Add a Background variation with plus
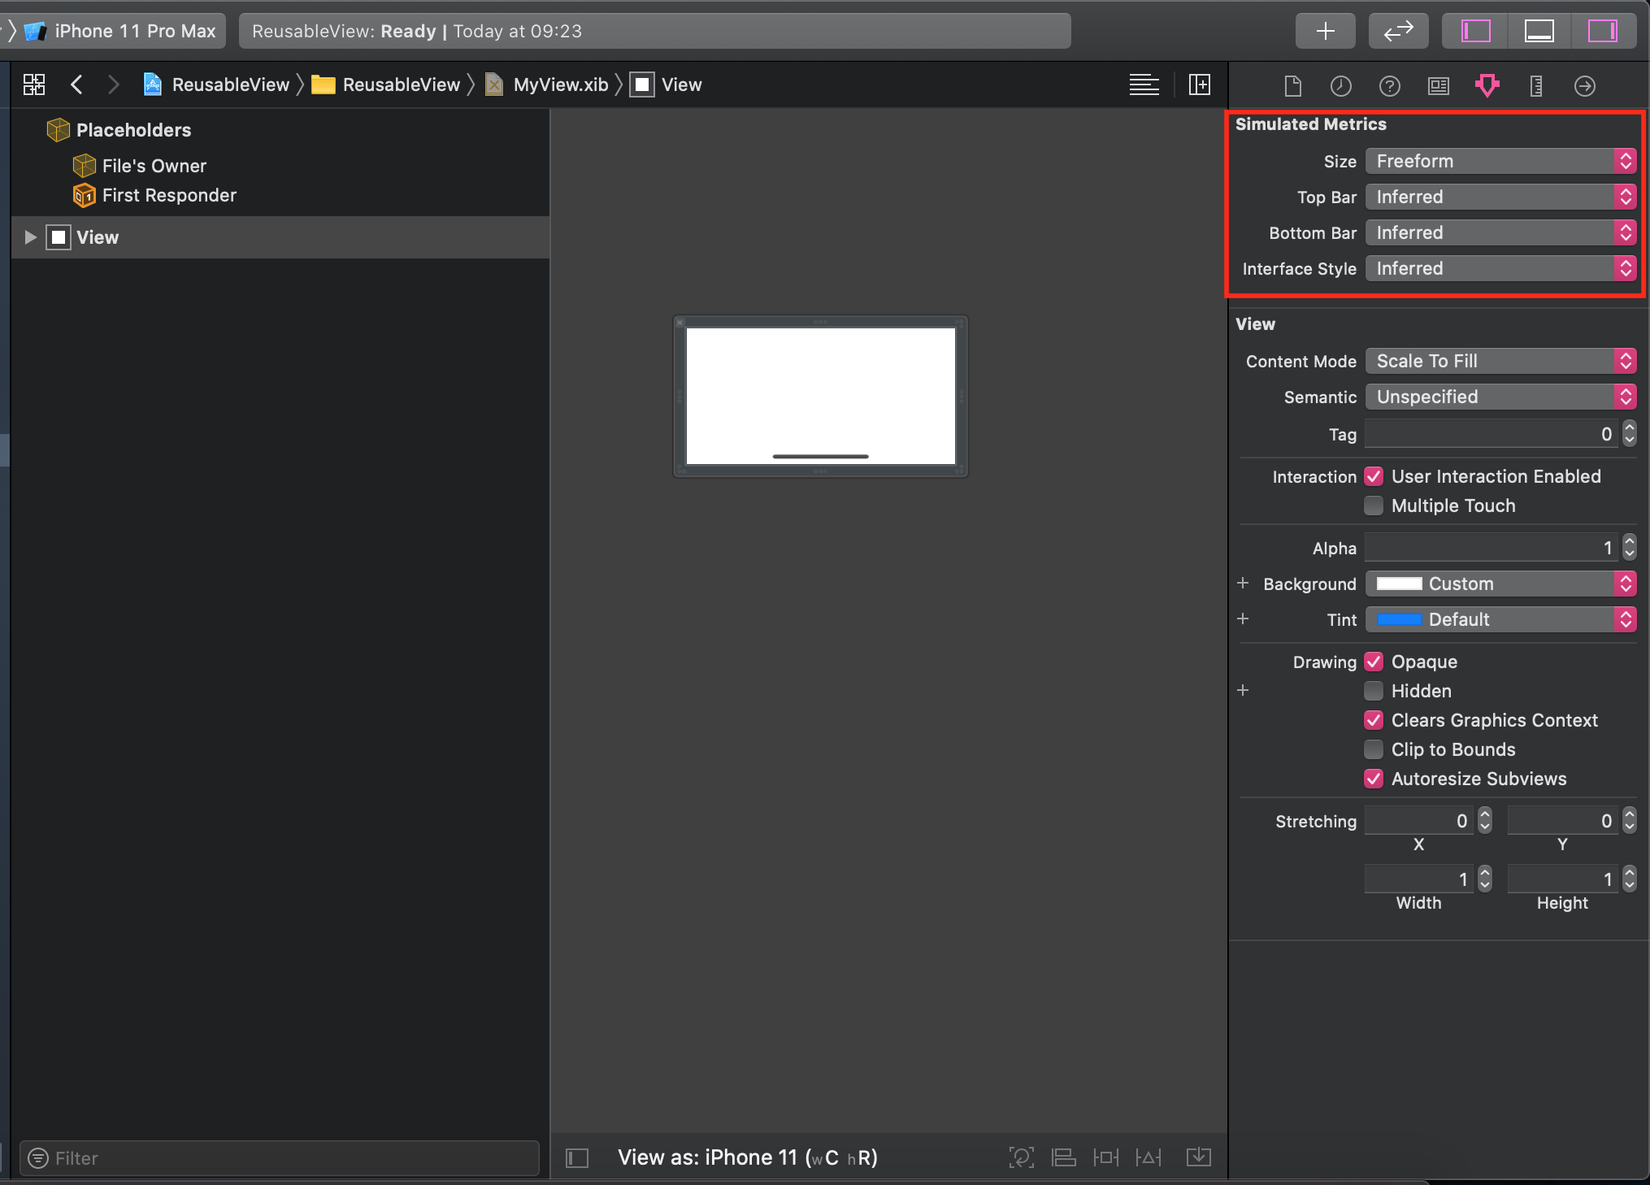 (x=1243, y=584)
